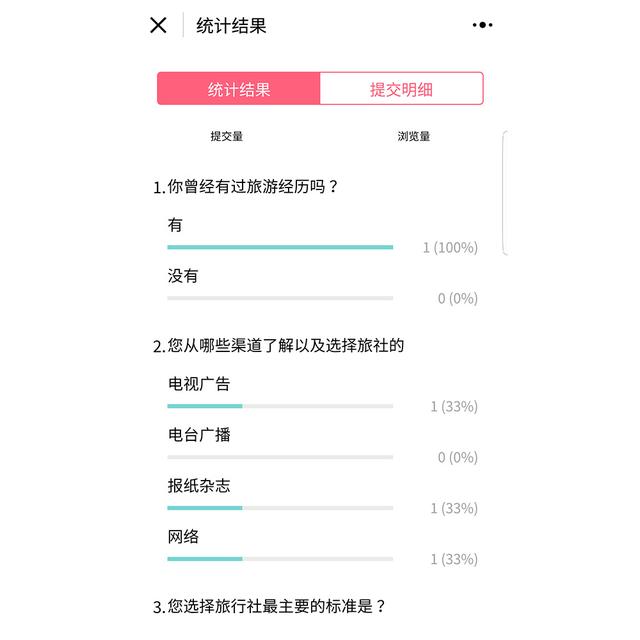Image resolution: width=640 pixels, height=640 pixels.
Task: Click the 报纸杂志 option label
Action: pos(199,486)
